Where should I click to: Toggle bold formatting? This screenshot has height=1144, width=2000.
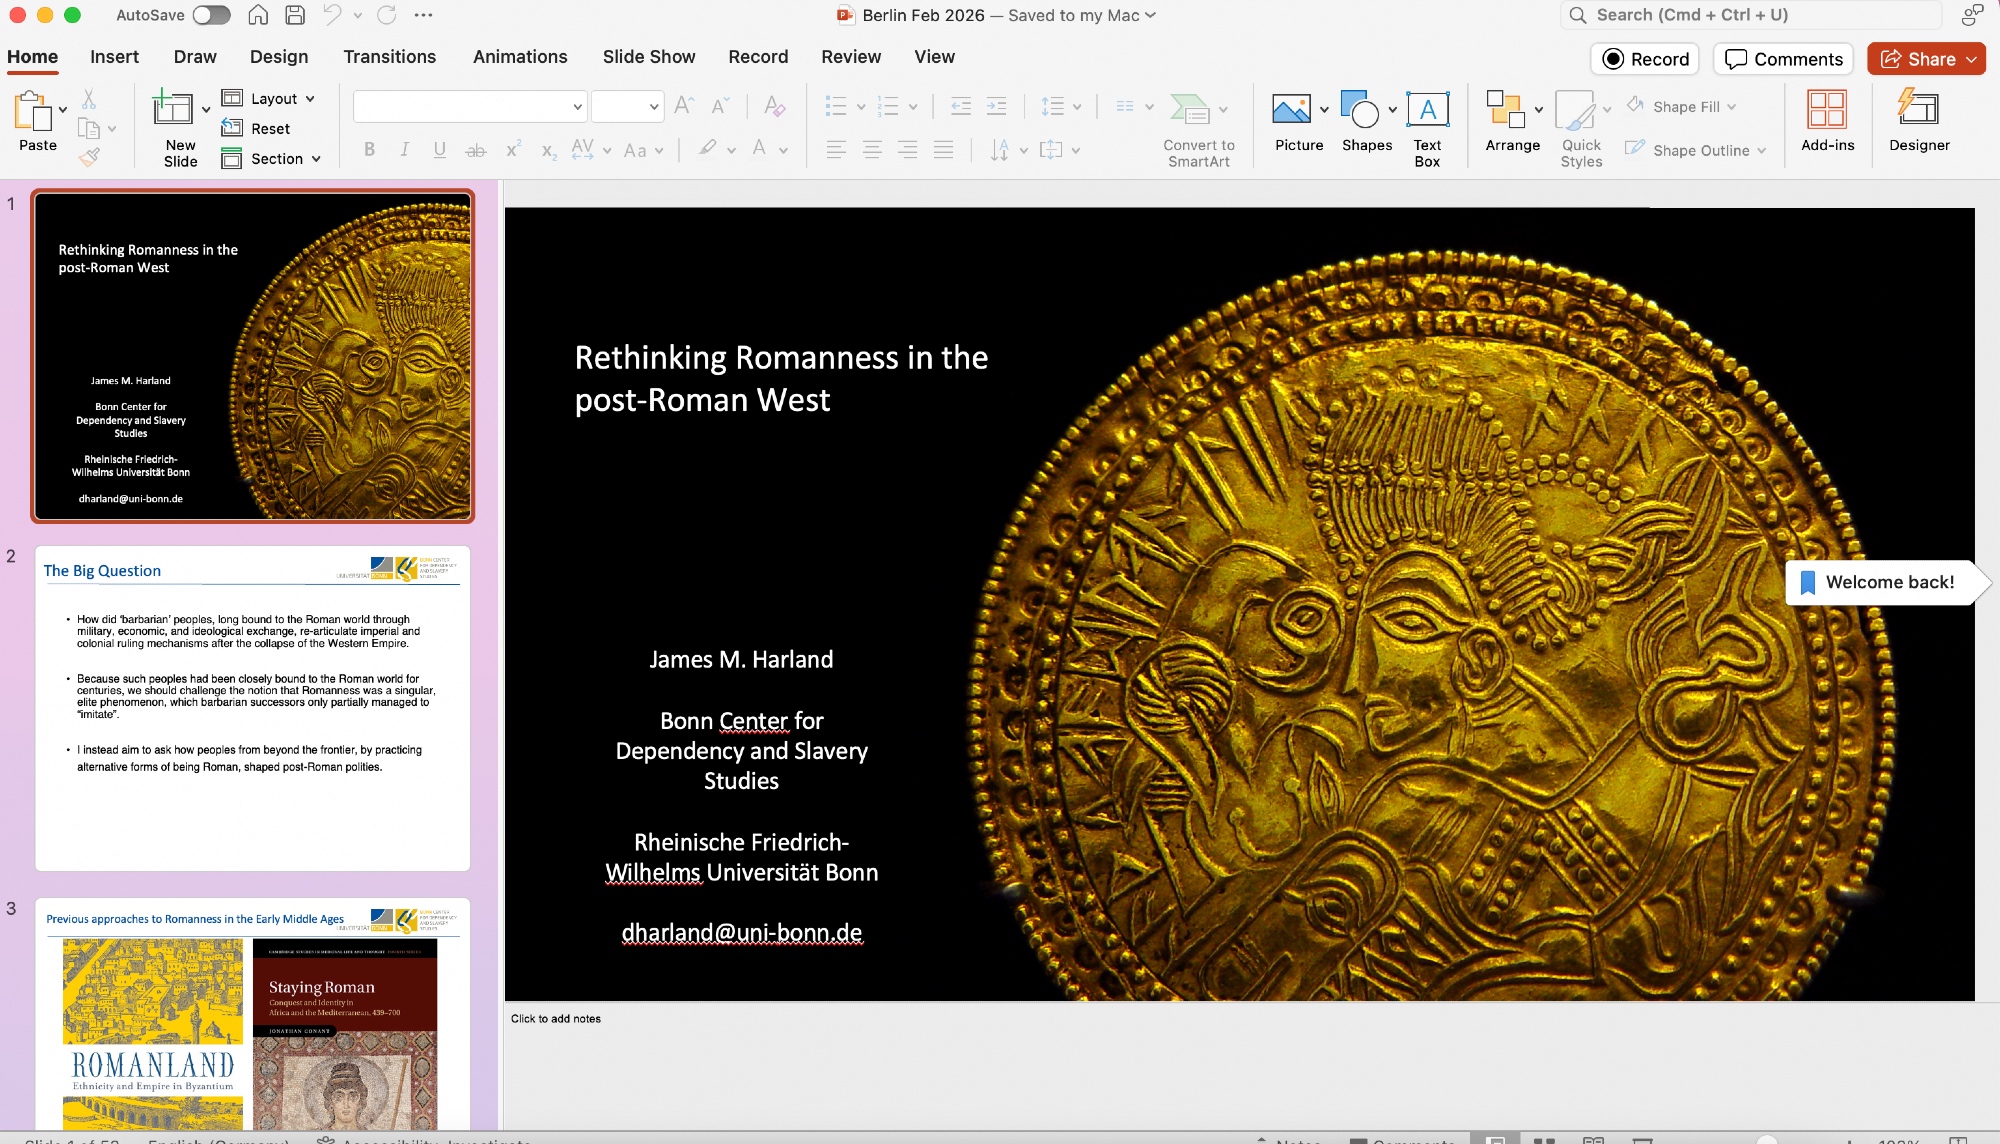coord(370,150)
